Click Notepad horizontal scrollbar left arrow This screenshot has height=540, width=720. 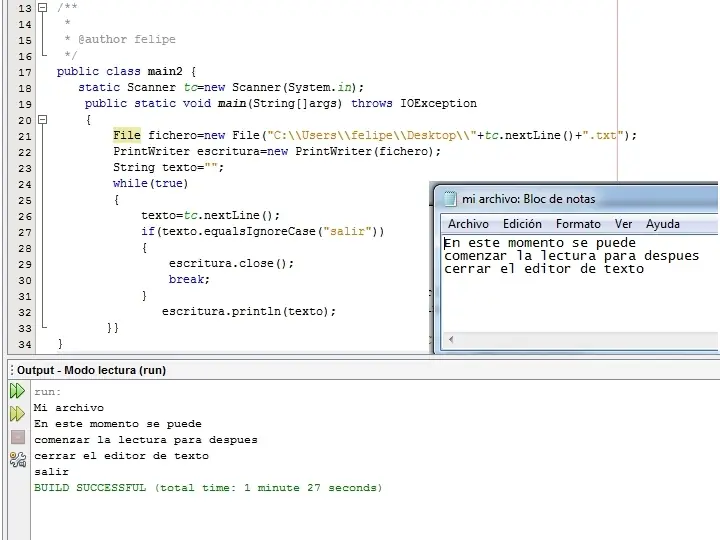click(451, 340)
